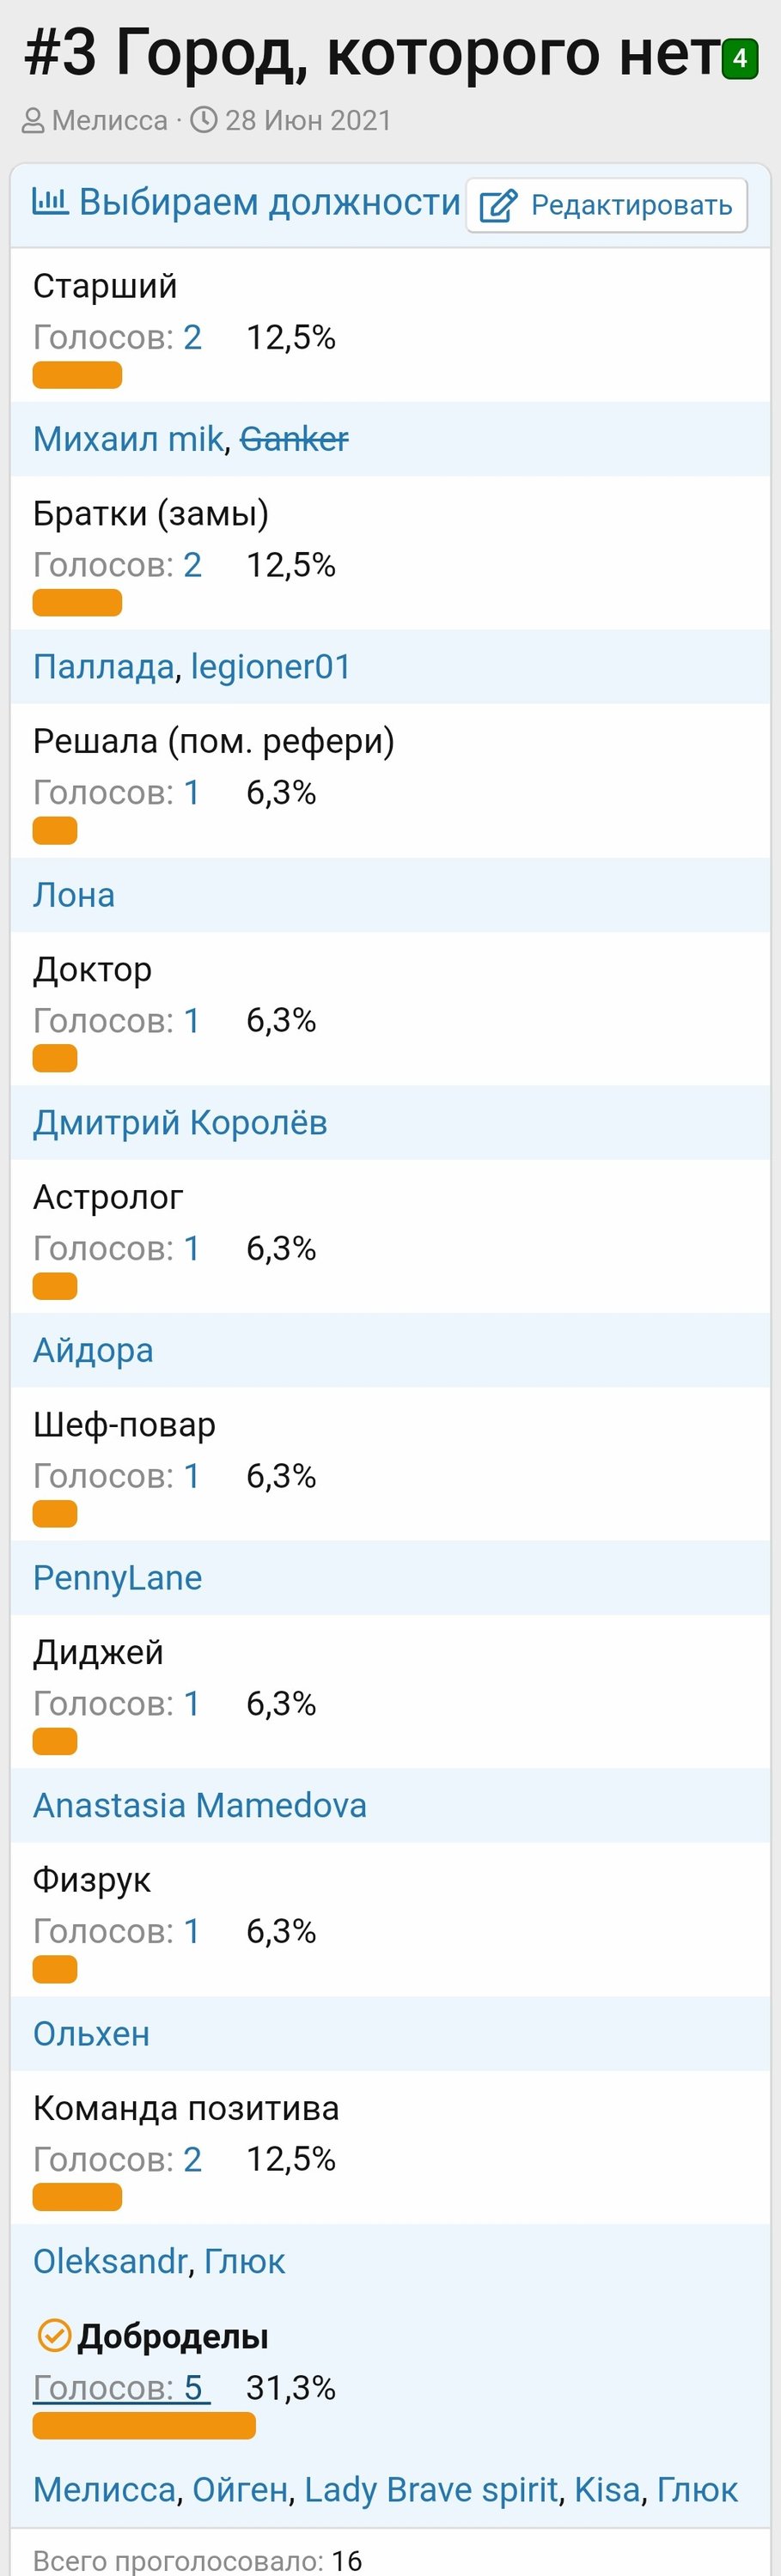
Task: Click the crossed-out Ganker username
Action: pyautogui.click(x=294, y=439)
